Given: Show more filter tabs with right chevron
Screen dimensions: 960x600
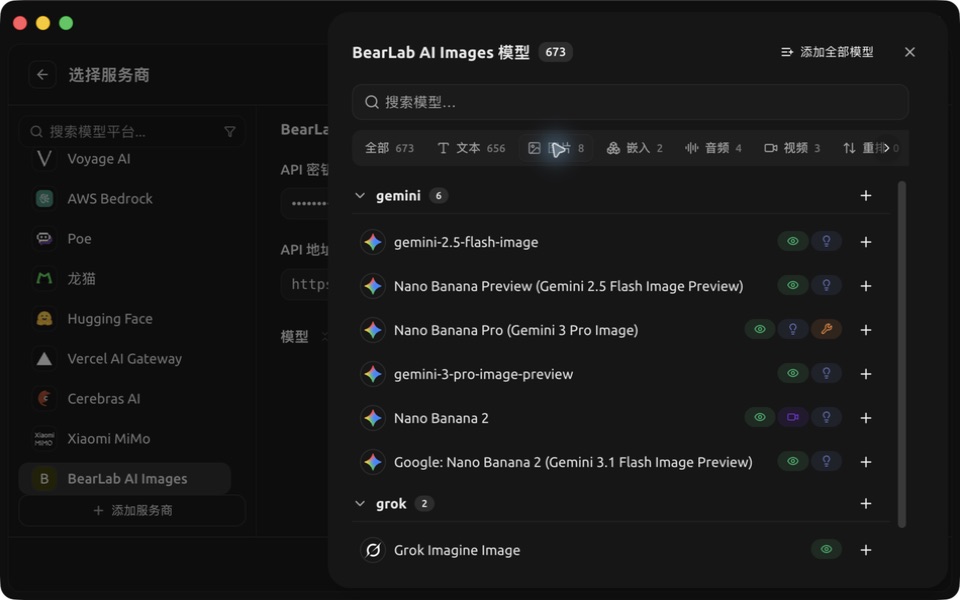Looking at the screenshot, I should [886, 148].
